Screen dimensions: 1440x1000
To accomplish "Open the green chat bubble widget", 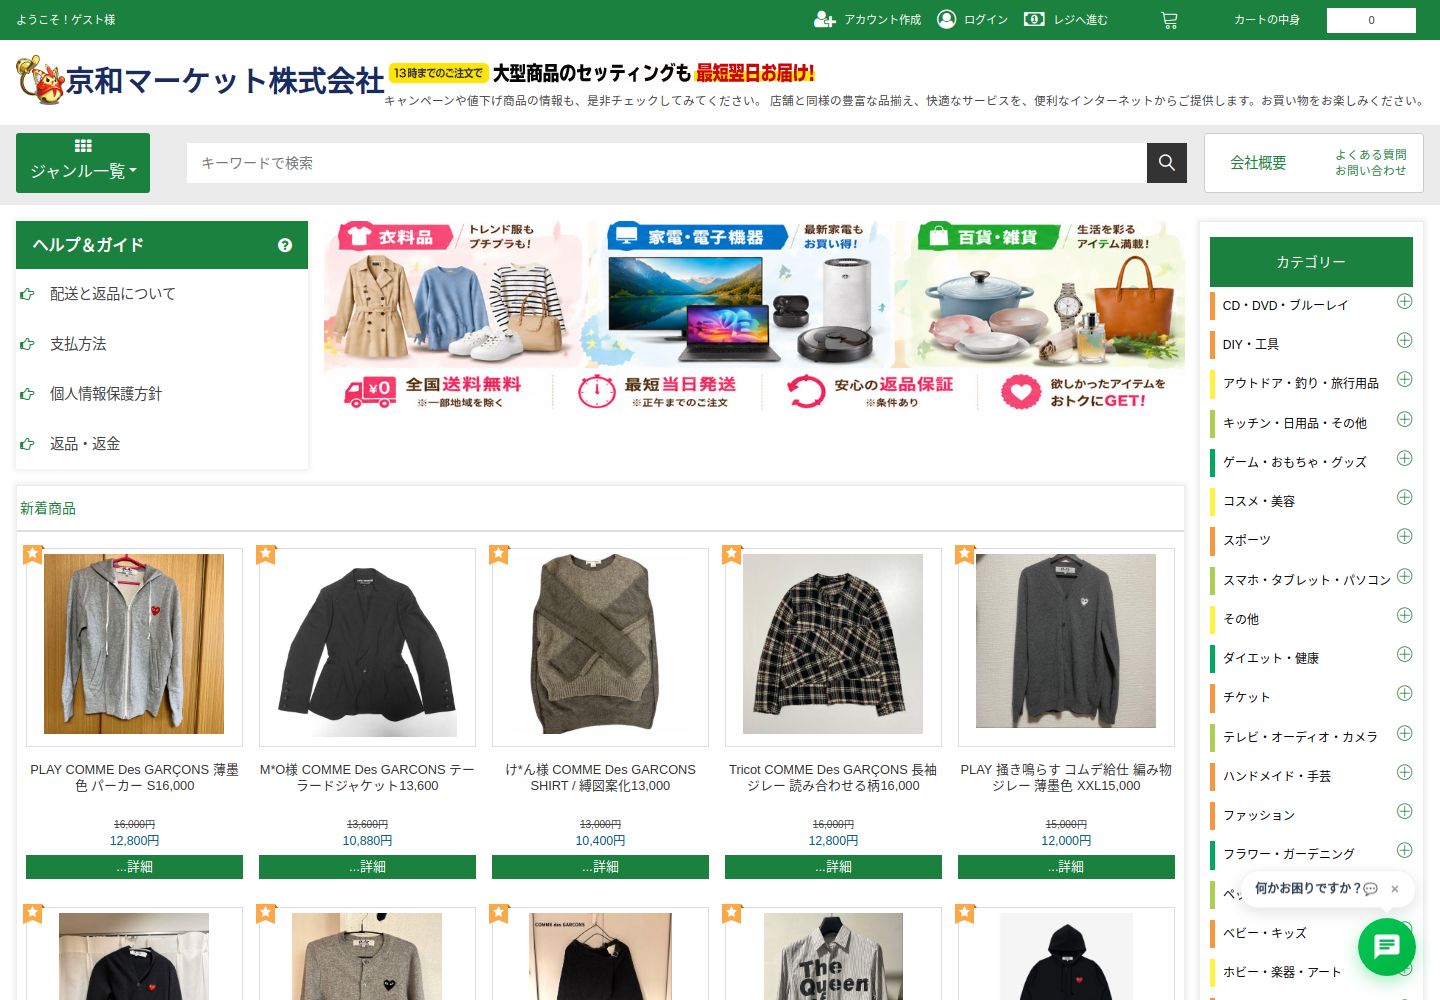I will 1386,946.
